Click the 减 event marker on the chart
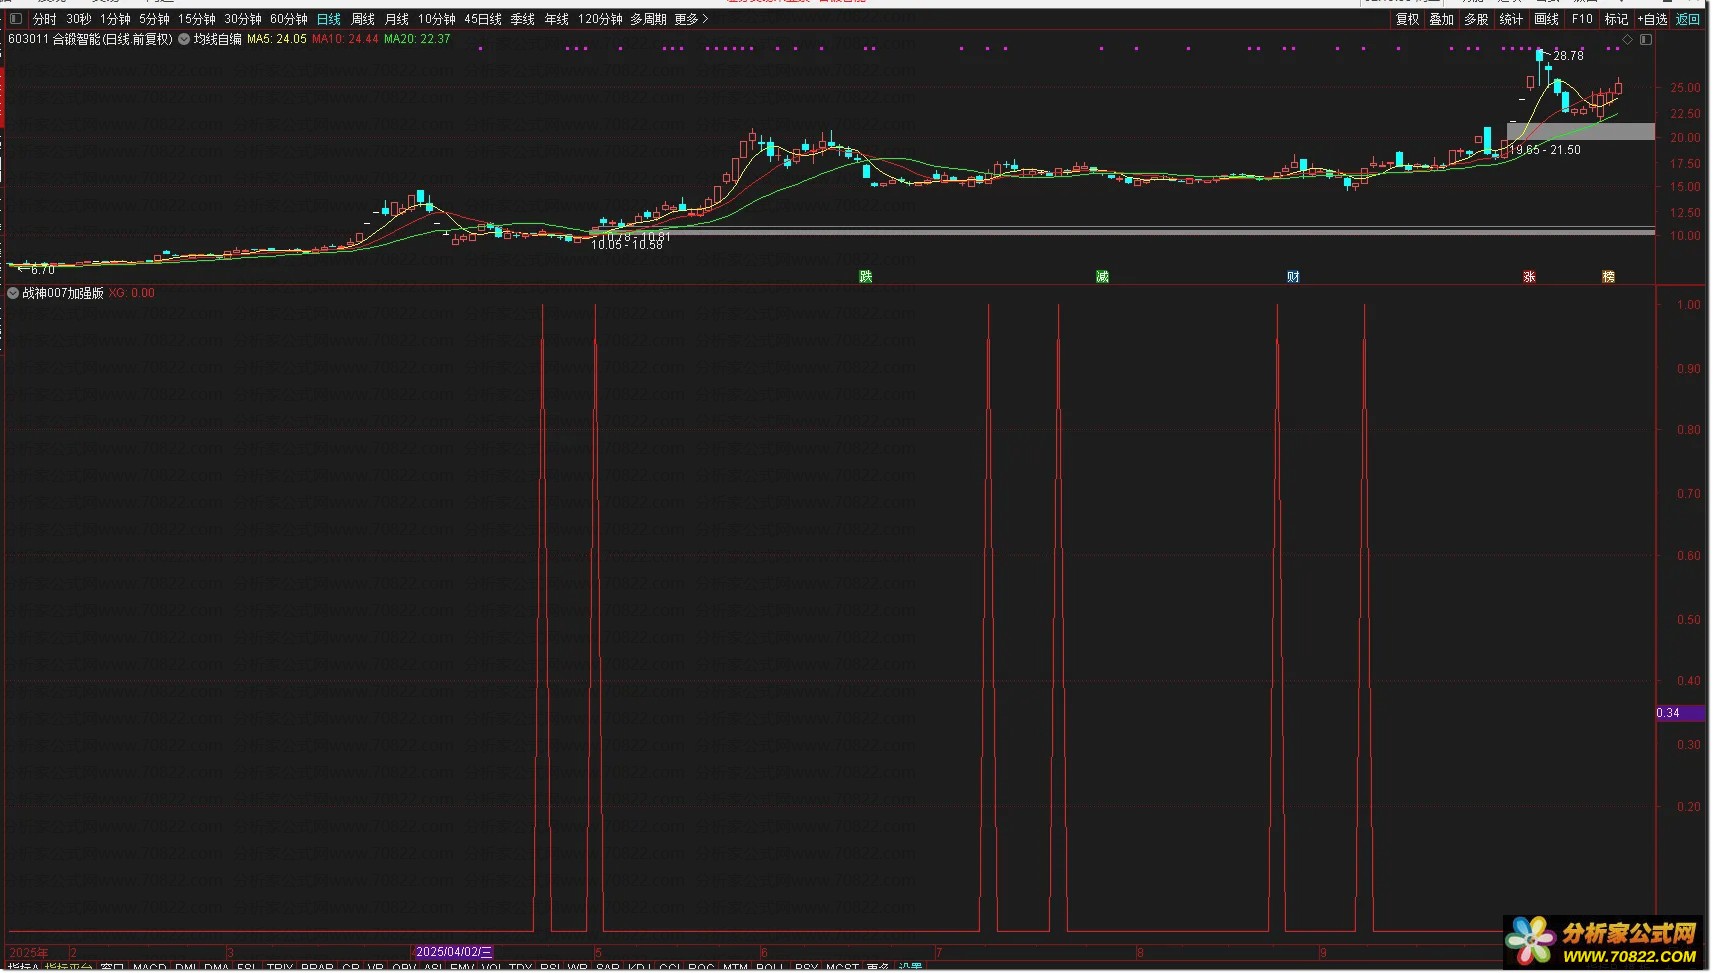Screen dimensions: 1713x973 (x=1102, y=277)
